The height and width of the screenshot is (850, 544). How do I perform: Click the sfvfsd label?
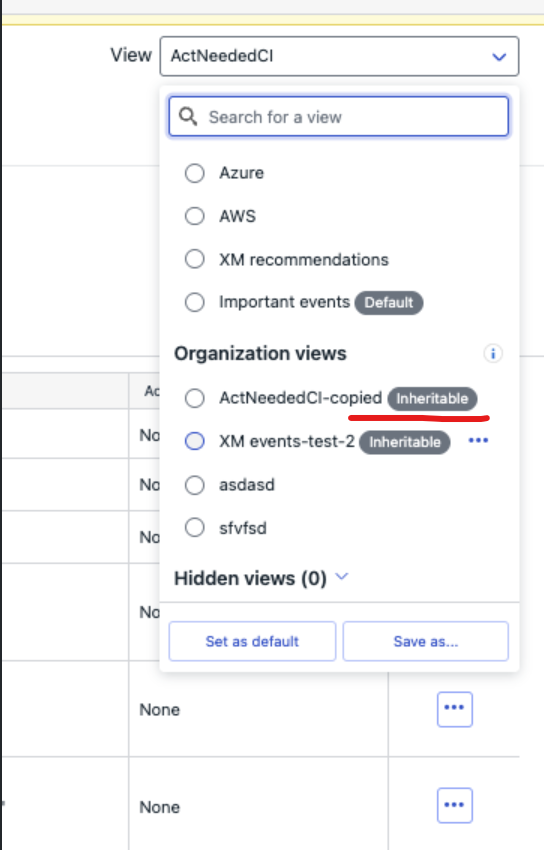(x=243, y=528)
